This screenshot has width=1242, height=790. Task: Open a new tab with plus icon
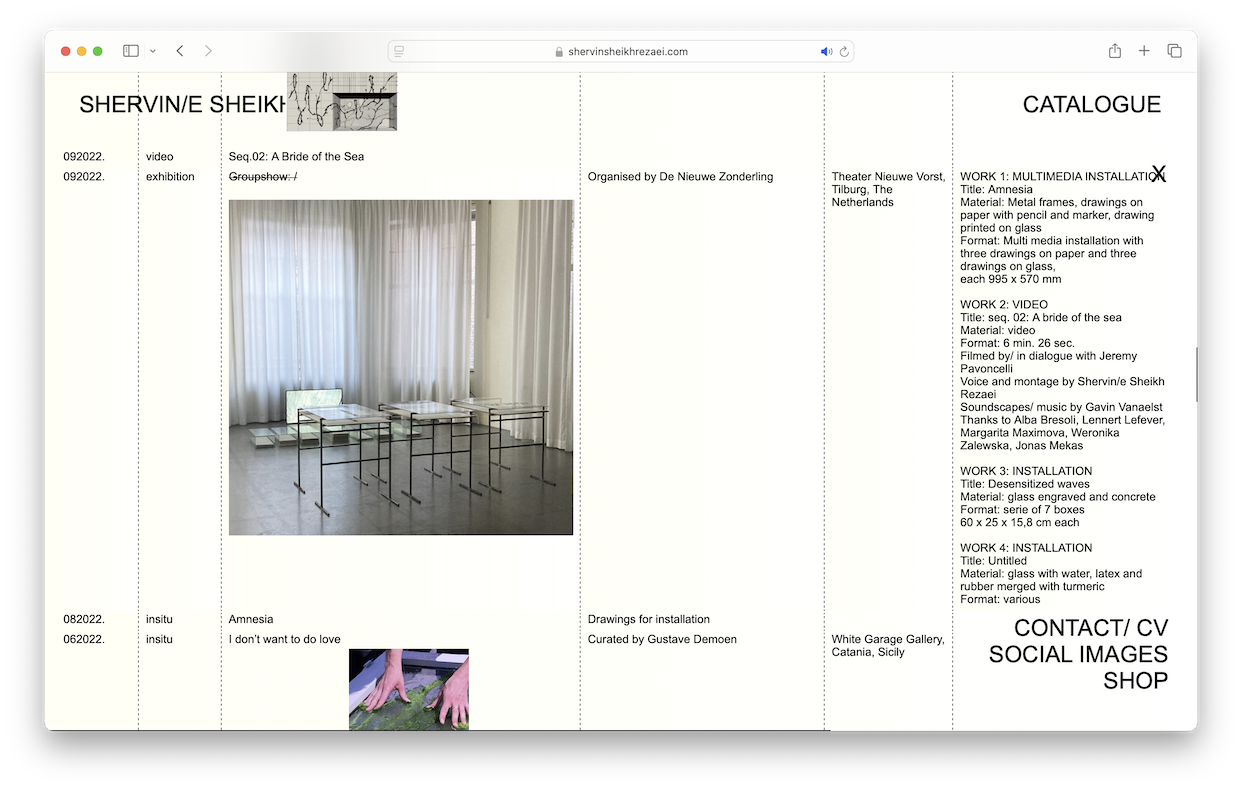(1144, 51)
